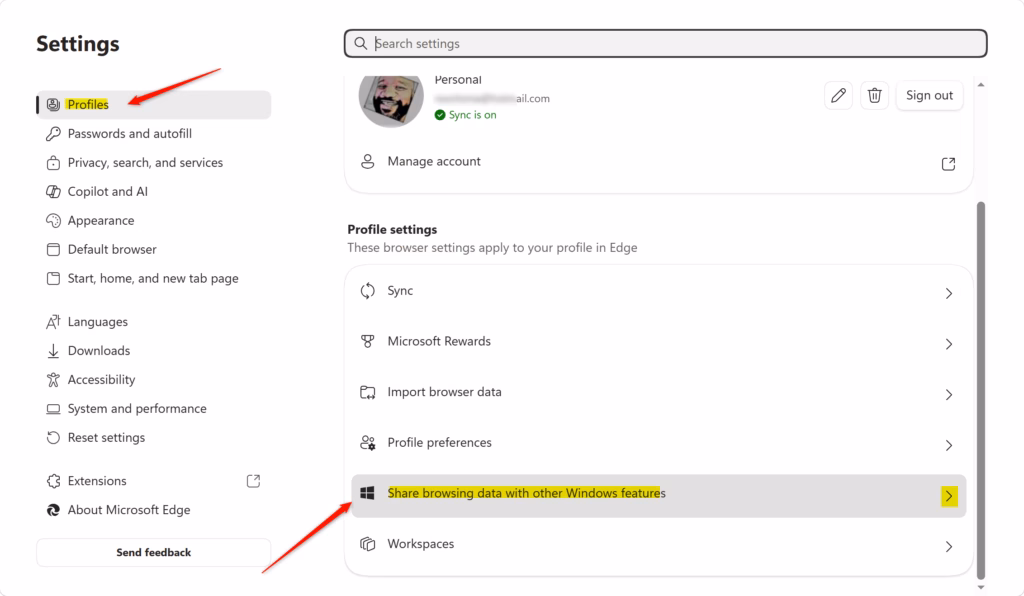Select System and performance
Image resolution: width=1024 pixels, height=596 pixels.
click(x=153, y=409)
